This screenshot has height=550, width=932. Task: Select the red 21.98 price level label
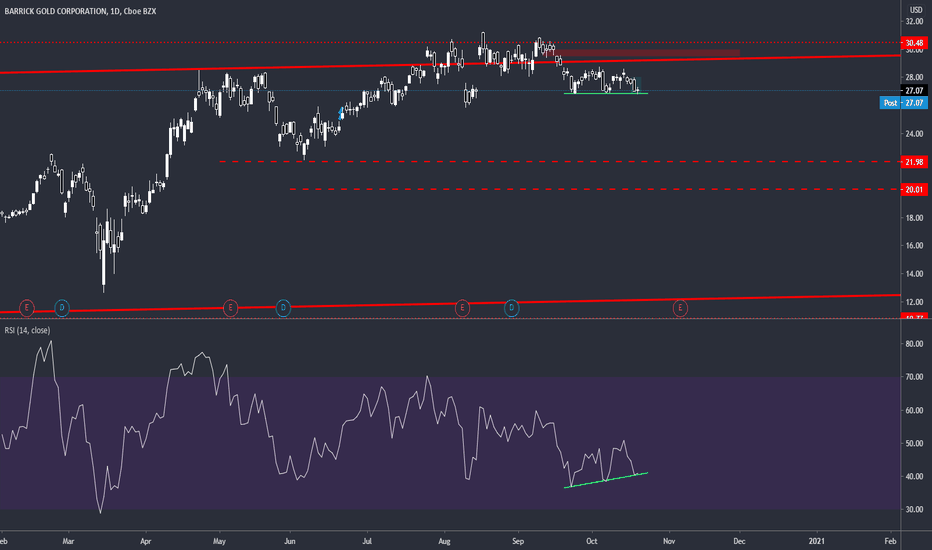914,162
